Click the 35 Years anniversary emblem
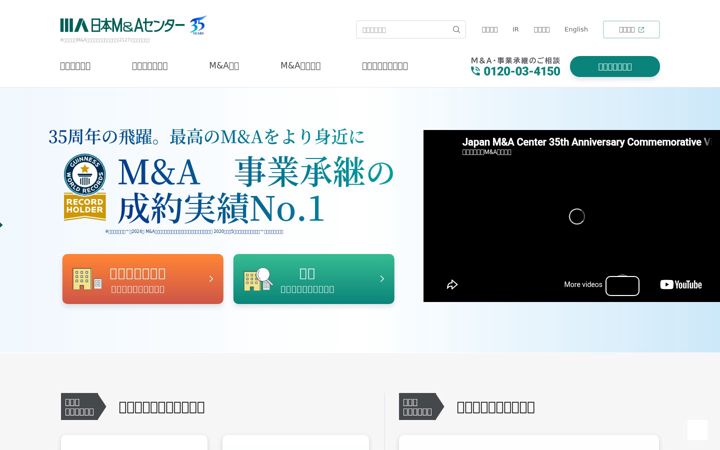The height and width of the screenshot is (450, 720). pyautogui.click(x=198, y=25)
